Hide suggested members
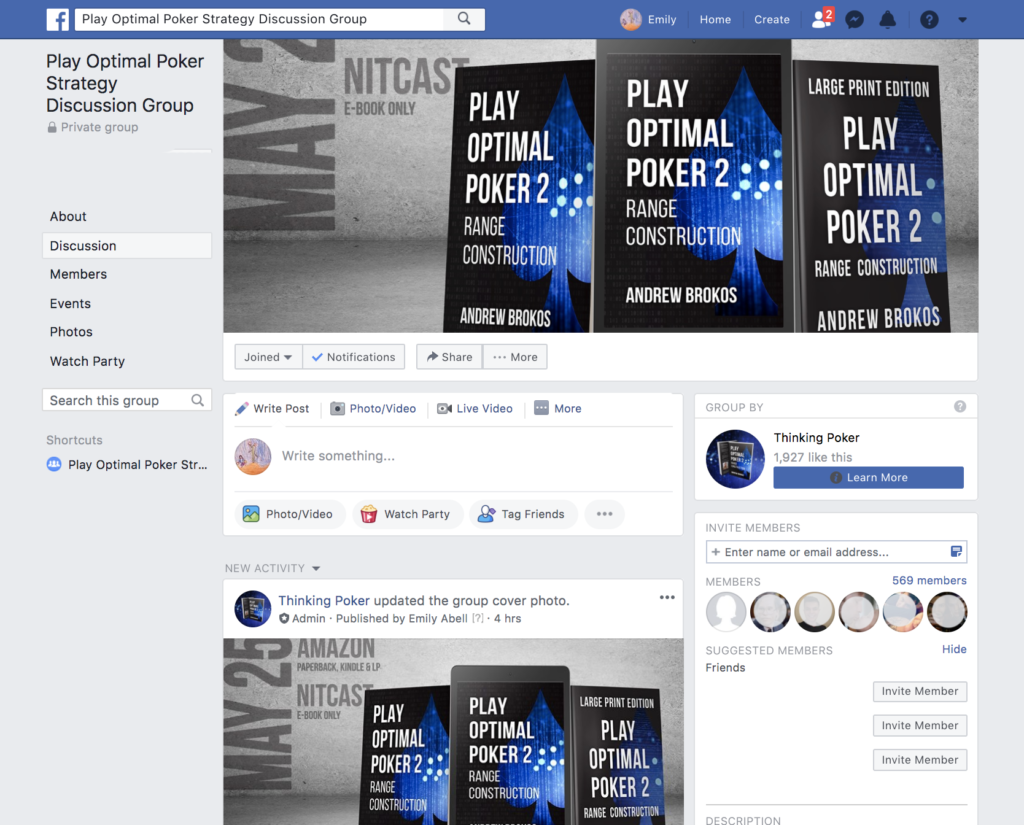This screenshot has height=825, width=1024. [954, 649]
